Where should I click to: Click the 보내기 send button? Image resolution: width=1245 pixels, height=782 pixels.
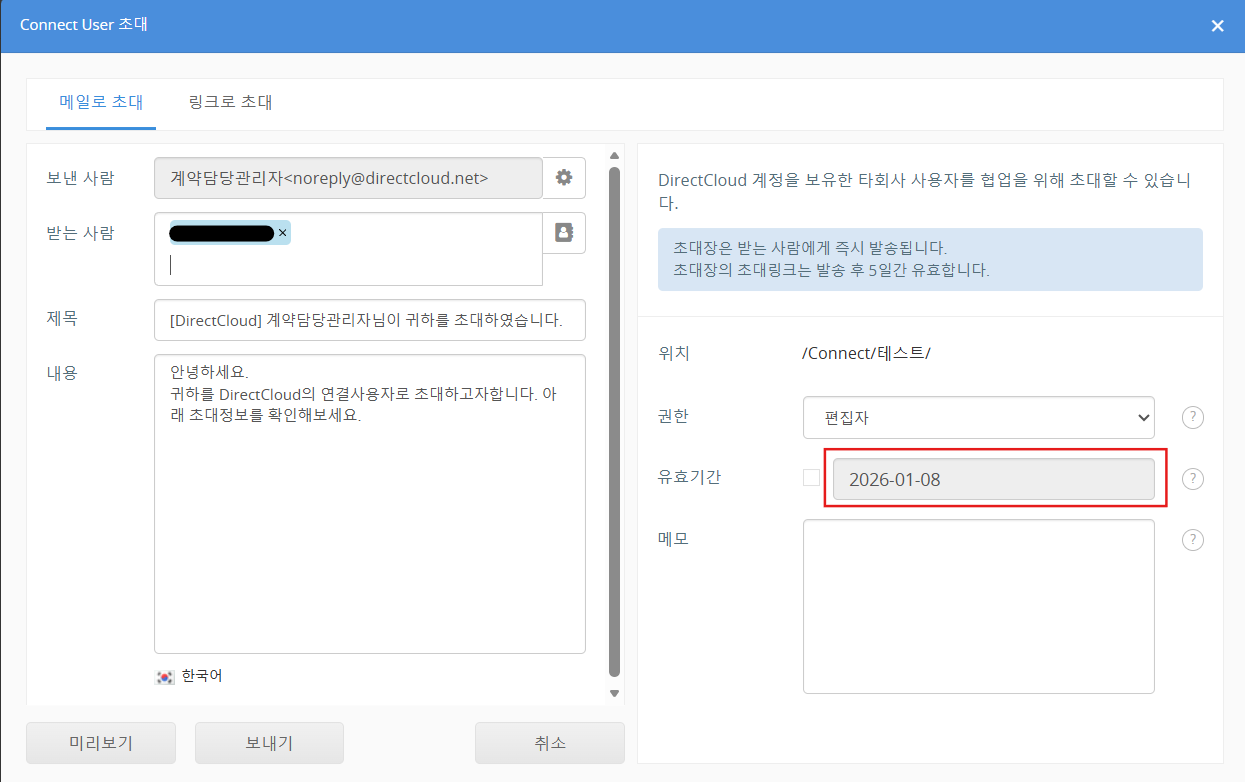point(269,743)
